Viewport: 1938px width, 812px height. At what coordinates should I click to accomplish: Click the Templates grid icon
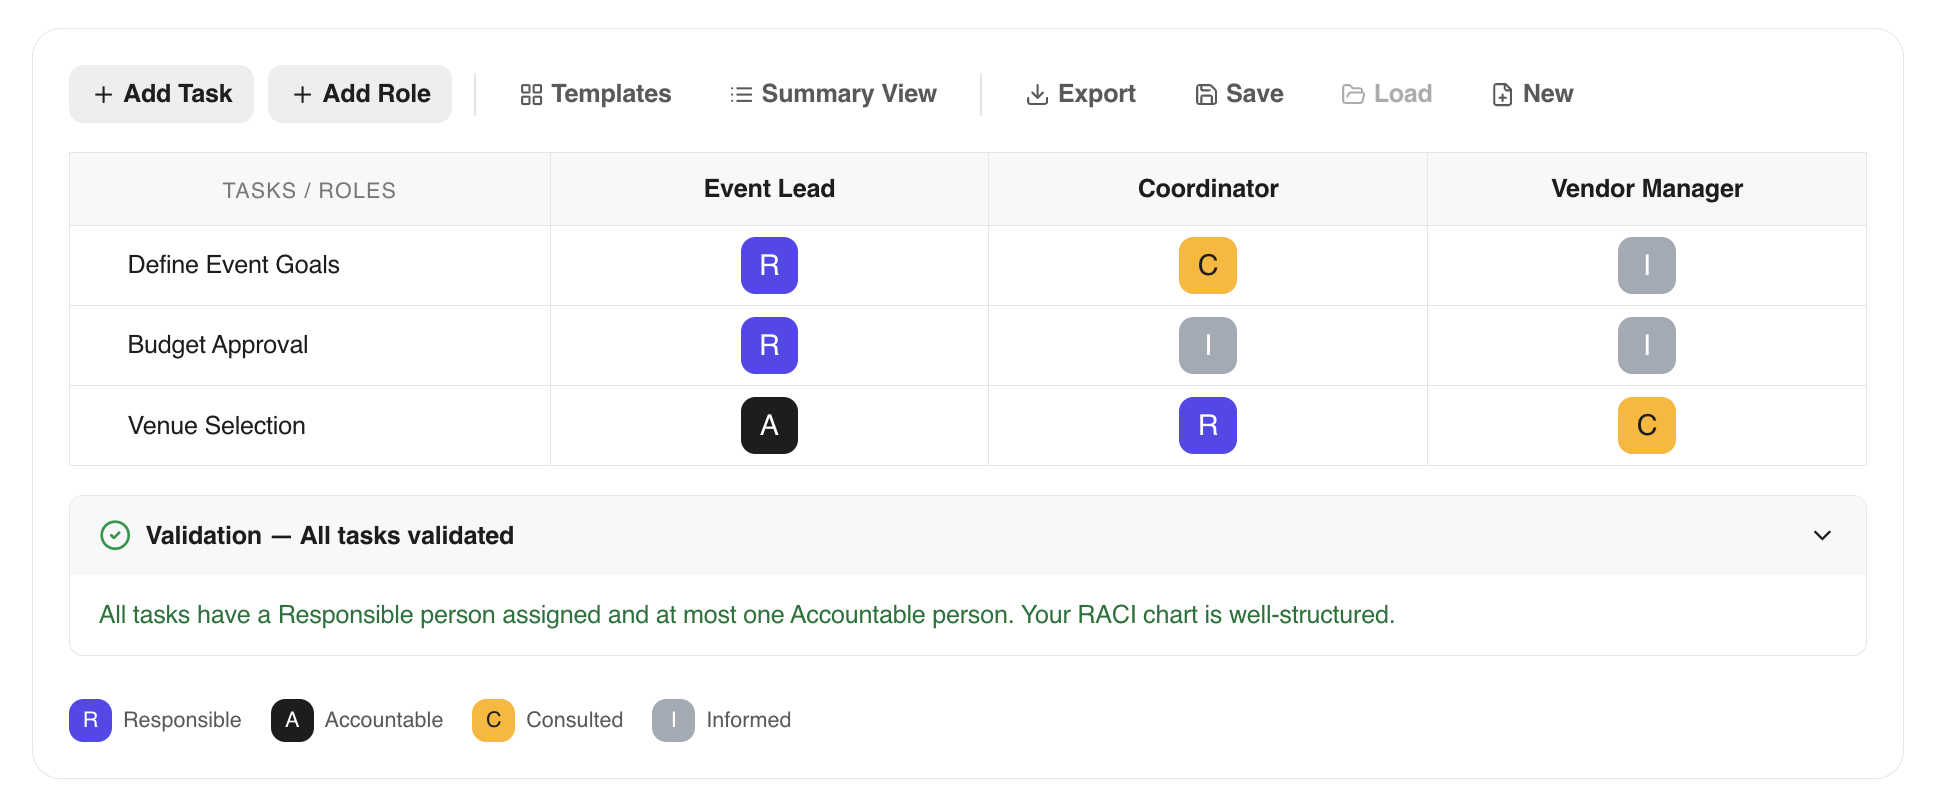pyautogui.click(x=531, y=94)
